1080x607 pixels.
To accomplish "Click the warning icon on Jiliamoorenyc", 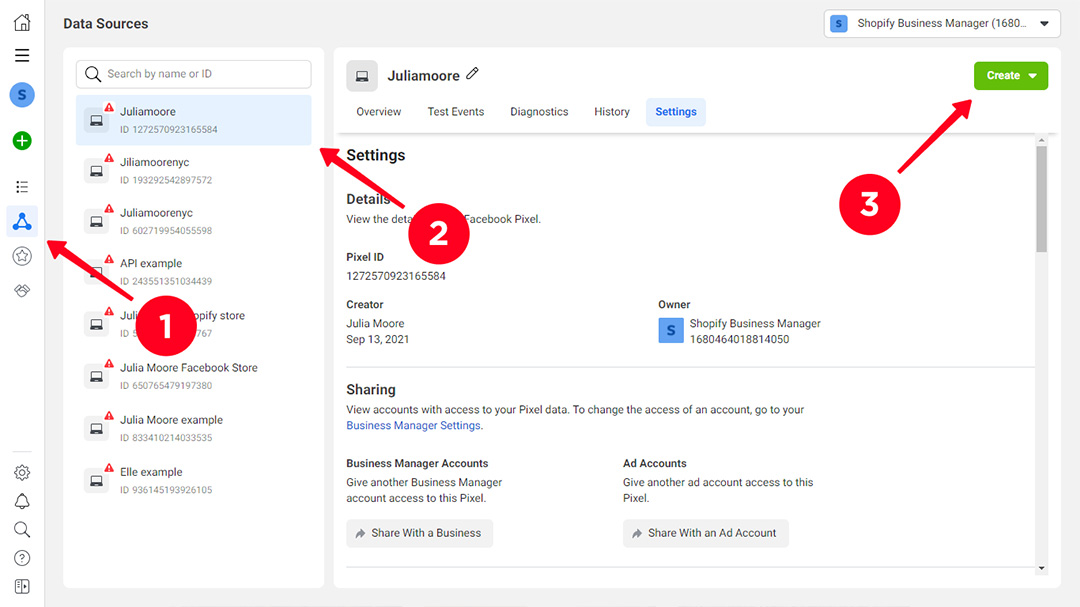I will point(109,158).
